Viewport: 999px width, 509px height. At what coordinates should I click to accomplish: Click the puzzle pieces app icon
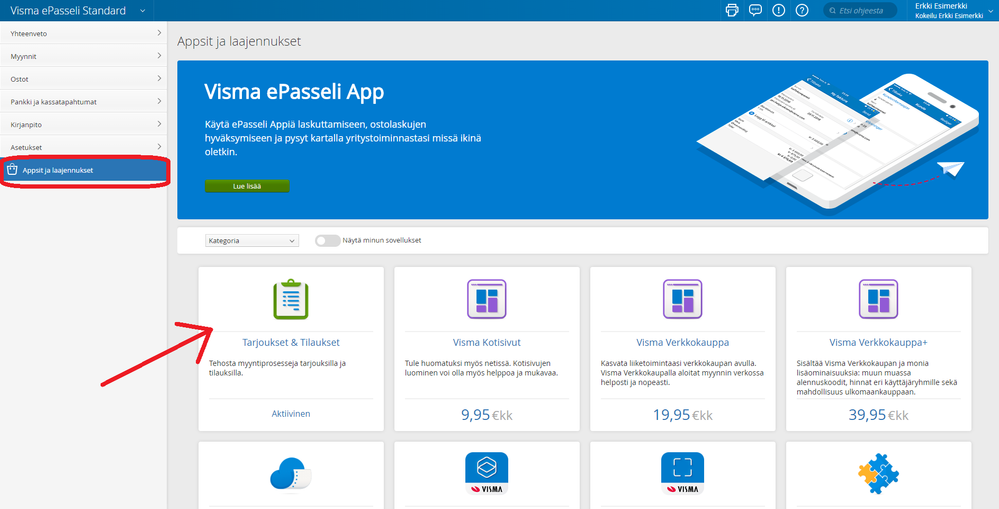click(x=878, y=473)
